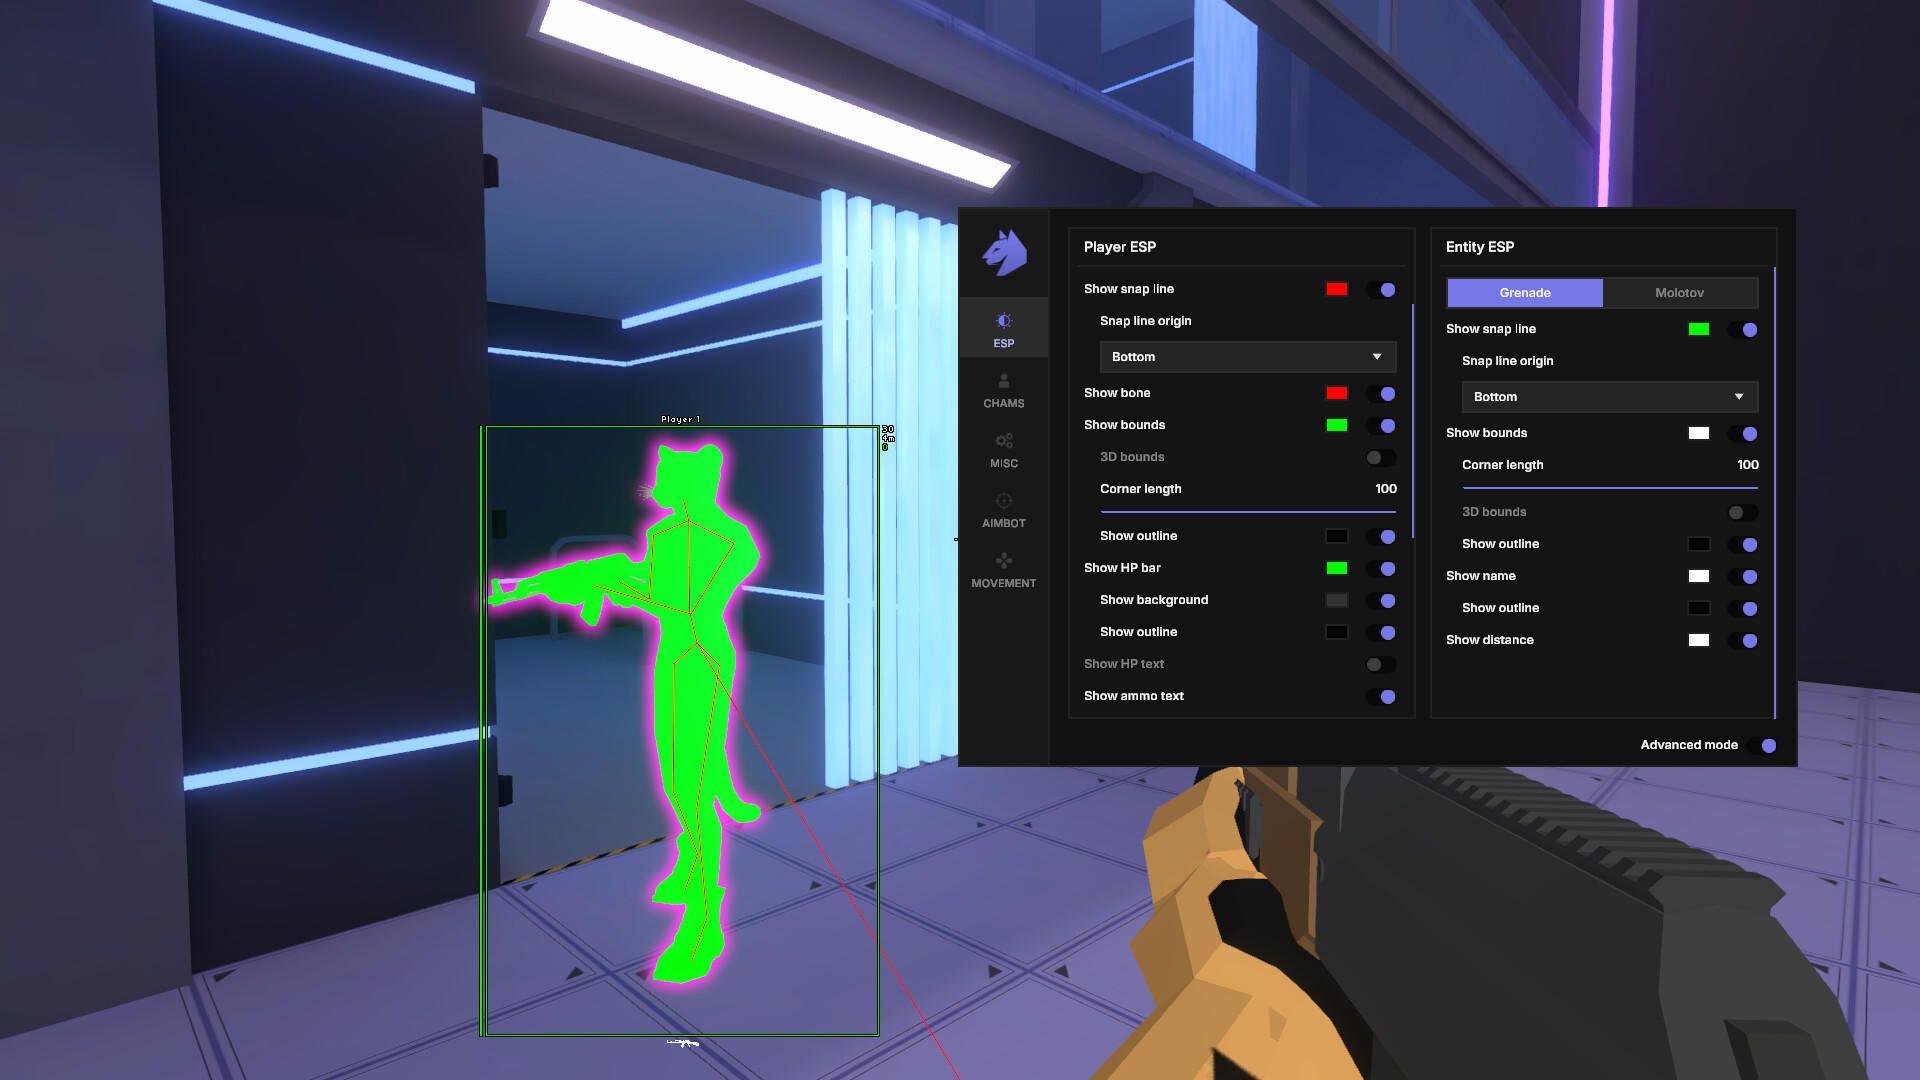Edit the Corner length value of 100
This screenshot has width=1920, height=1080.
1386,489
